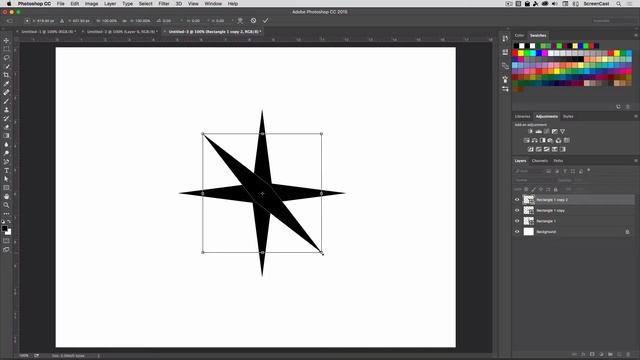Viewport: 640px width, 360px height.
Task: Select the Magic Wand tool
Action: [6, 66]
